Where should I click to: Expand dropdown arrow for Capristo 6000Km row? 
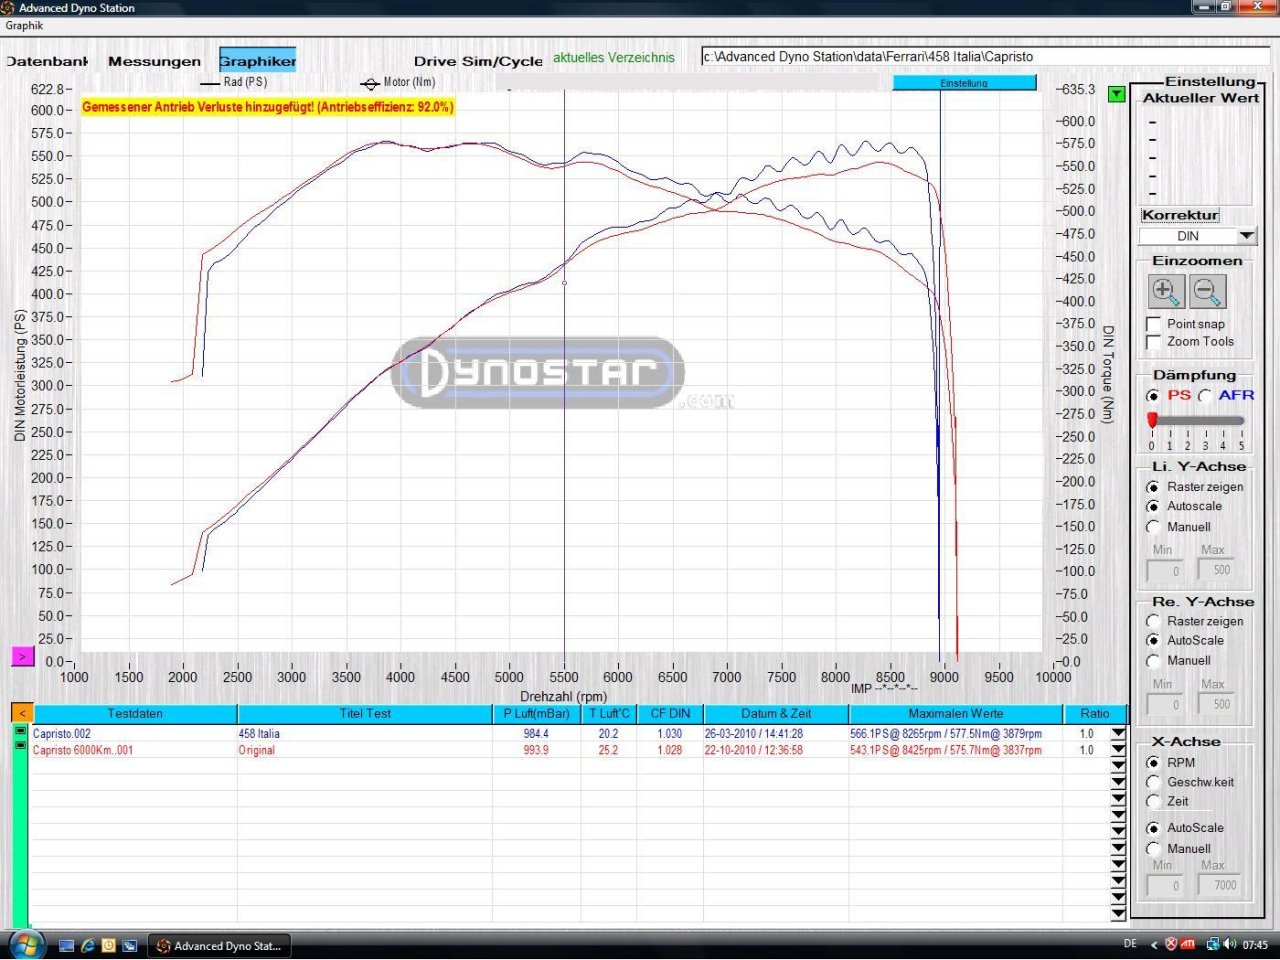[x=1118, y=750]
